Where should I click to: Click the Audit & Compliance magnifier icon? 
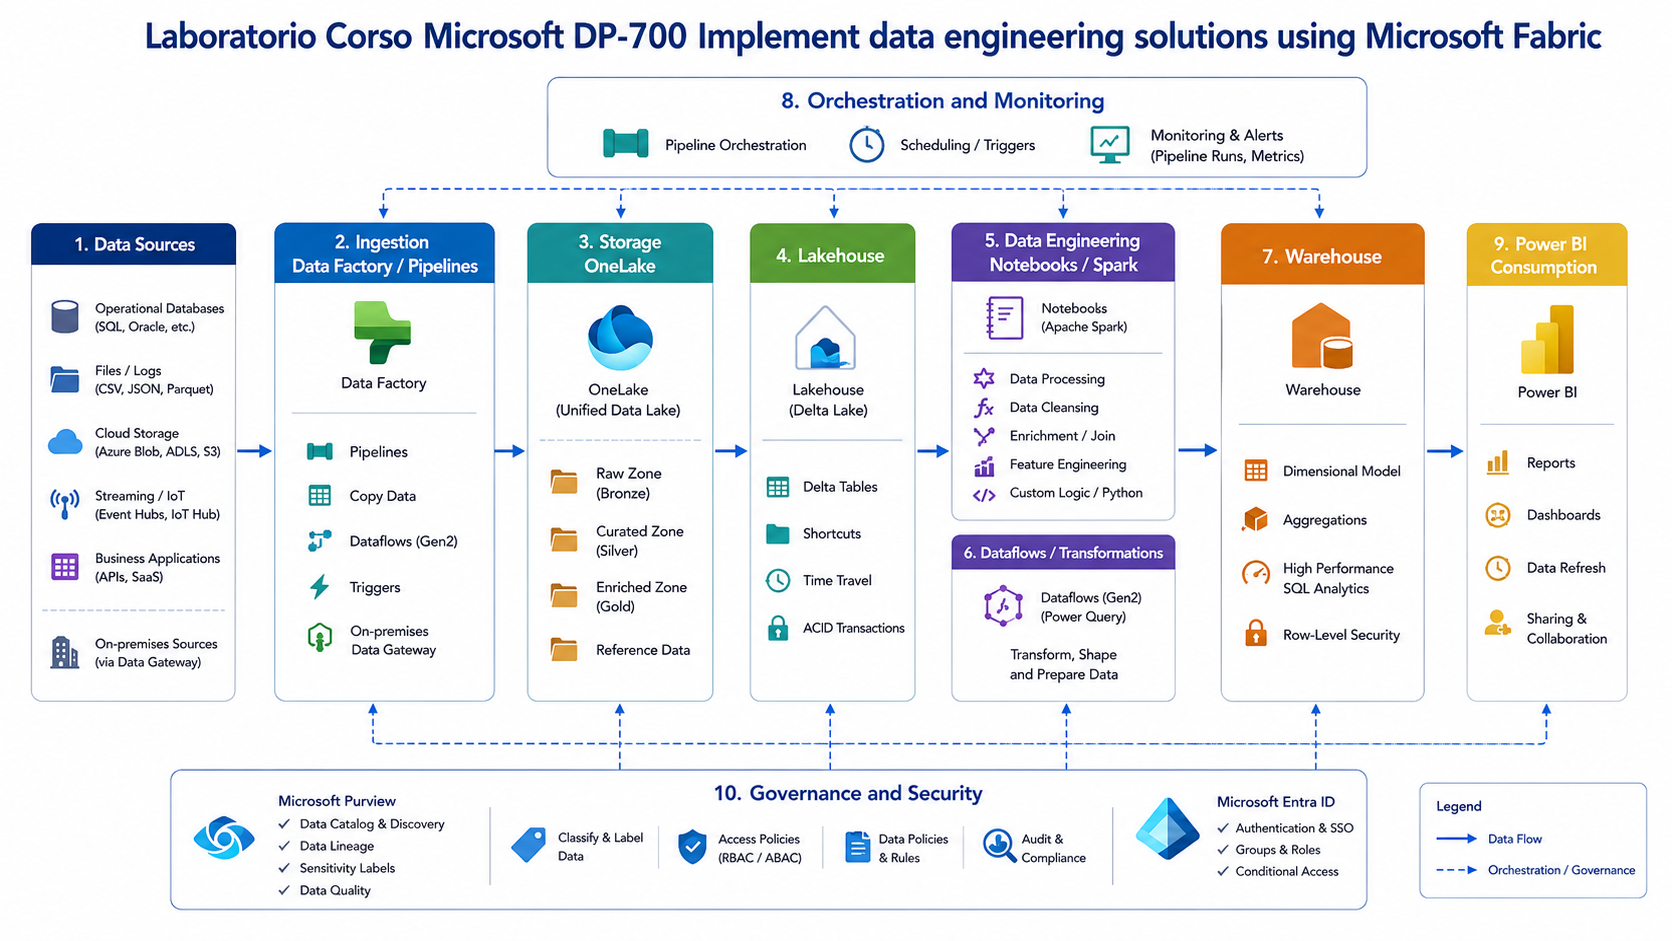pos(998,845)
